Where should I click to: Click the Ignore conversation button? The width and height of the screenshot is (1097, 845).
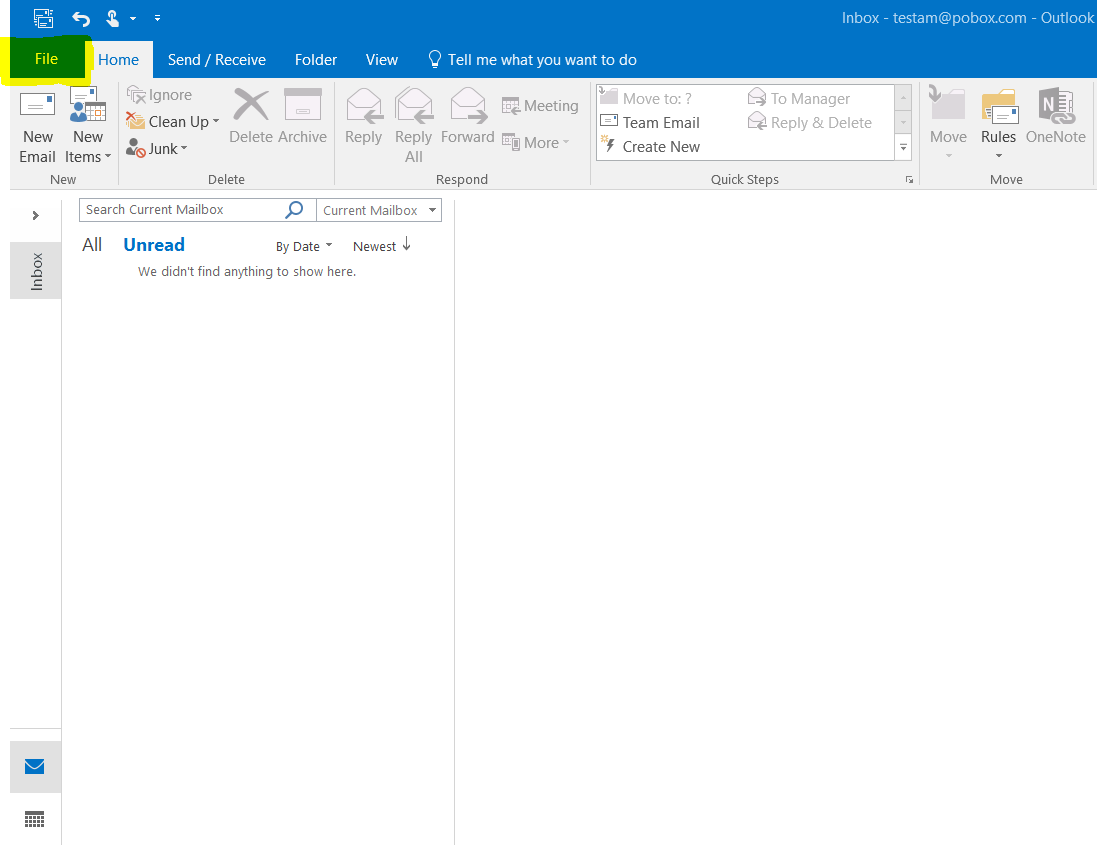click(160, 94)
